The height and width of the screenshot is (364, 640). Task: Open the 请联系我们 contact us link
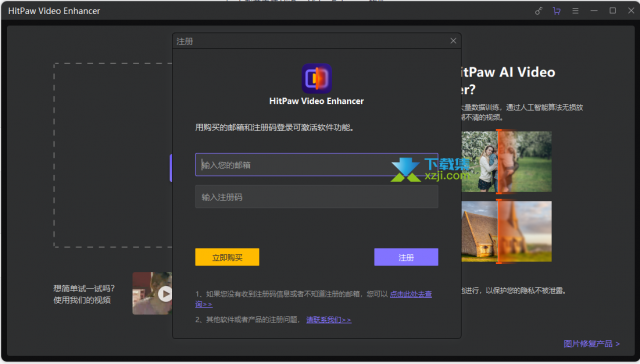(329, 320)
